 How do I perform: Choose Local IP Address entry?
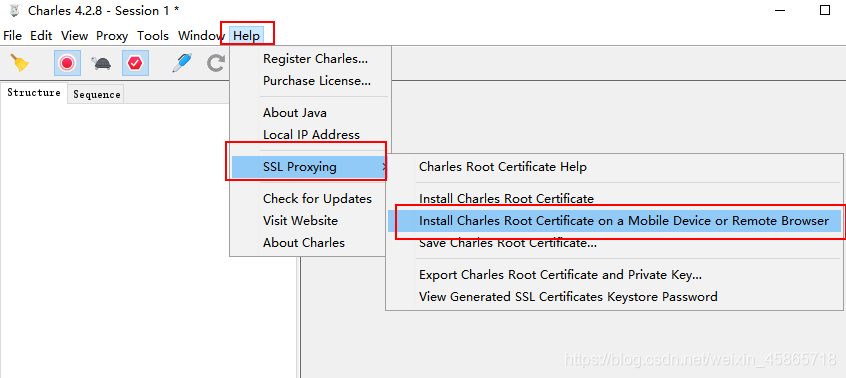[x=310, y=135]
